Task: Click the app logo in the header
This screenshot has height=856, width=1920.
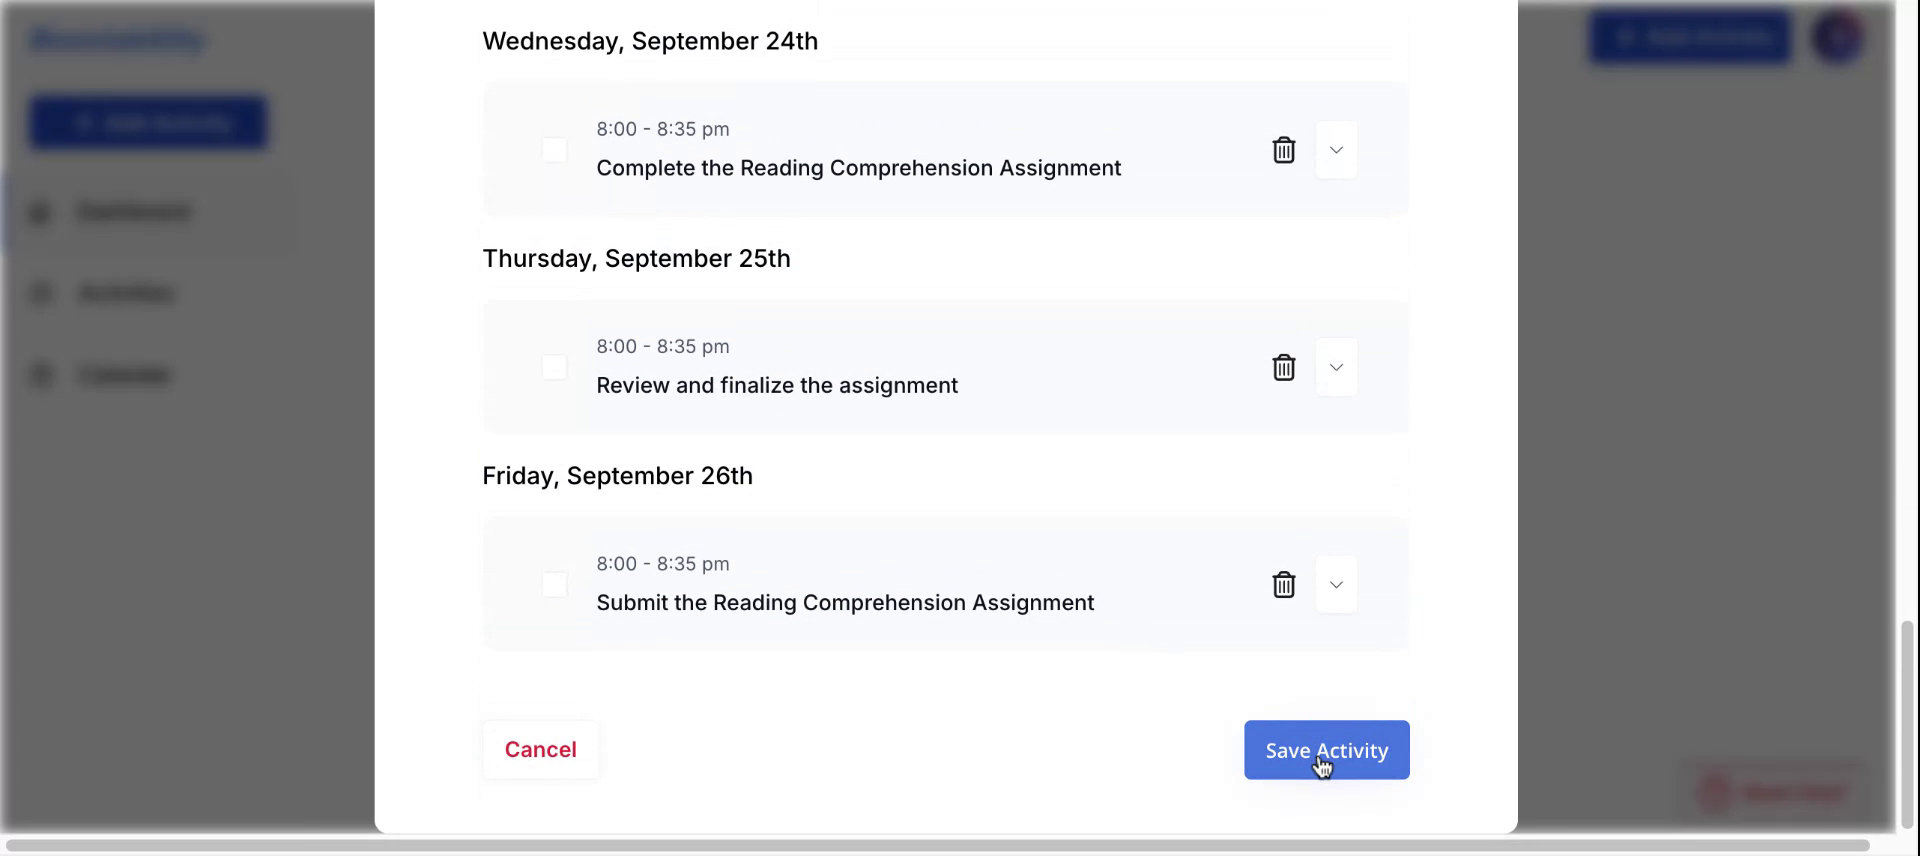Action: point(118,40)
